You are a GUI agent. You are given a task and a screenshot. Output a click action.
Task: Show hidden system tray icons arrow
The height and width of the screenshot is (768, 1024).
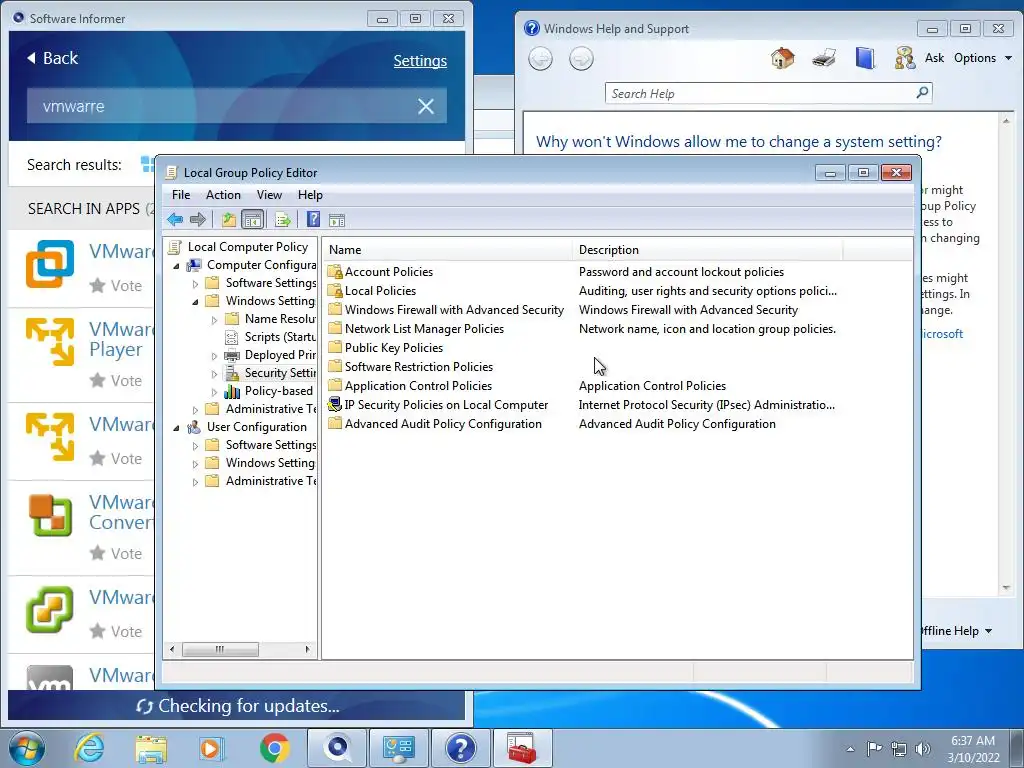click(850, 749)
